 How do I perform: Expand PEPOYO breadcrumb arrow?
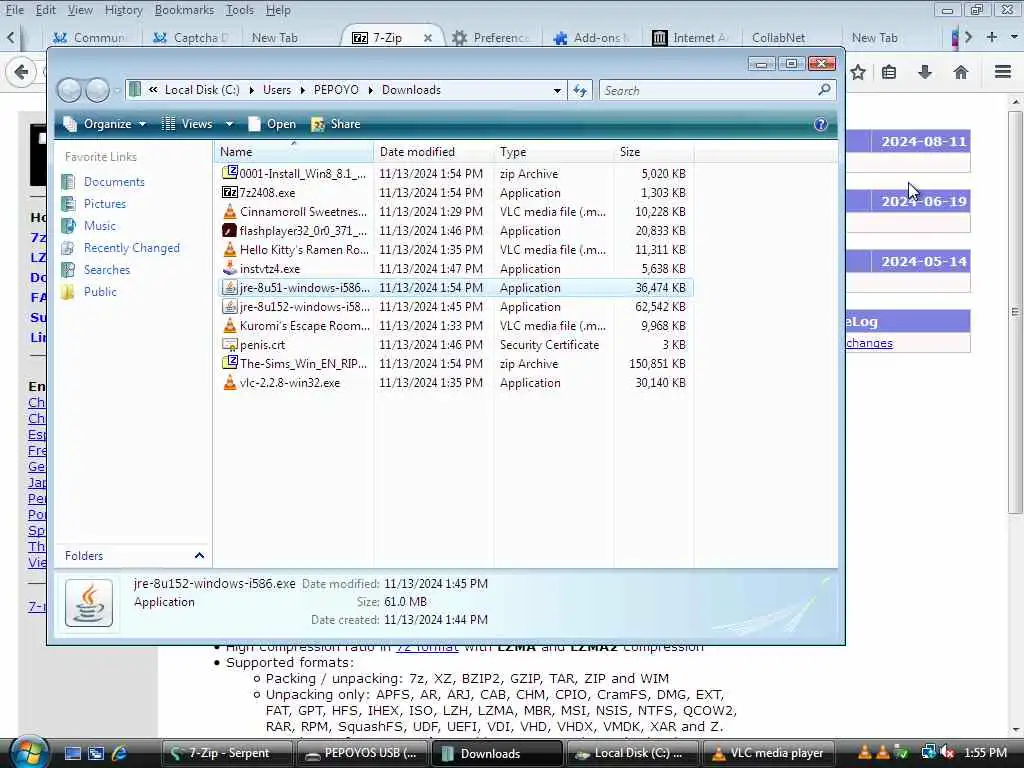point(370,90)
